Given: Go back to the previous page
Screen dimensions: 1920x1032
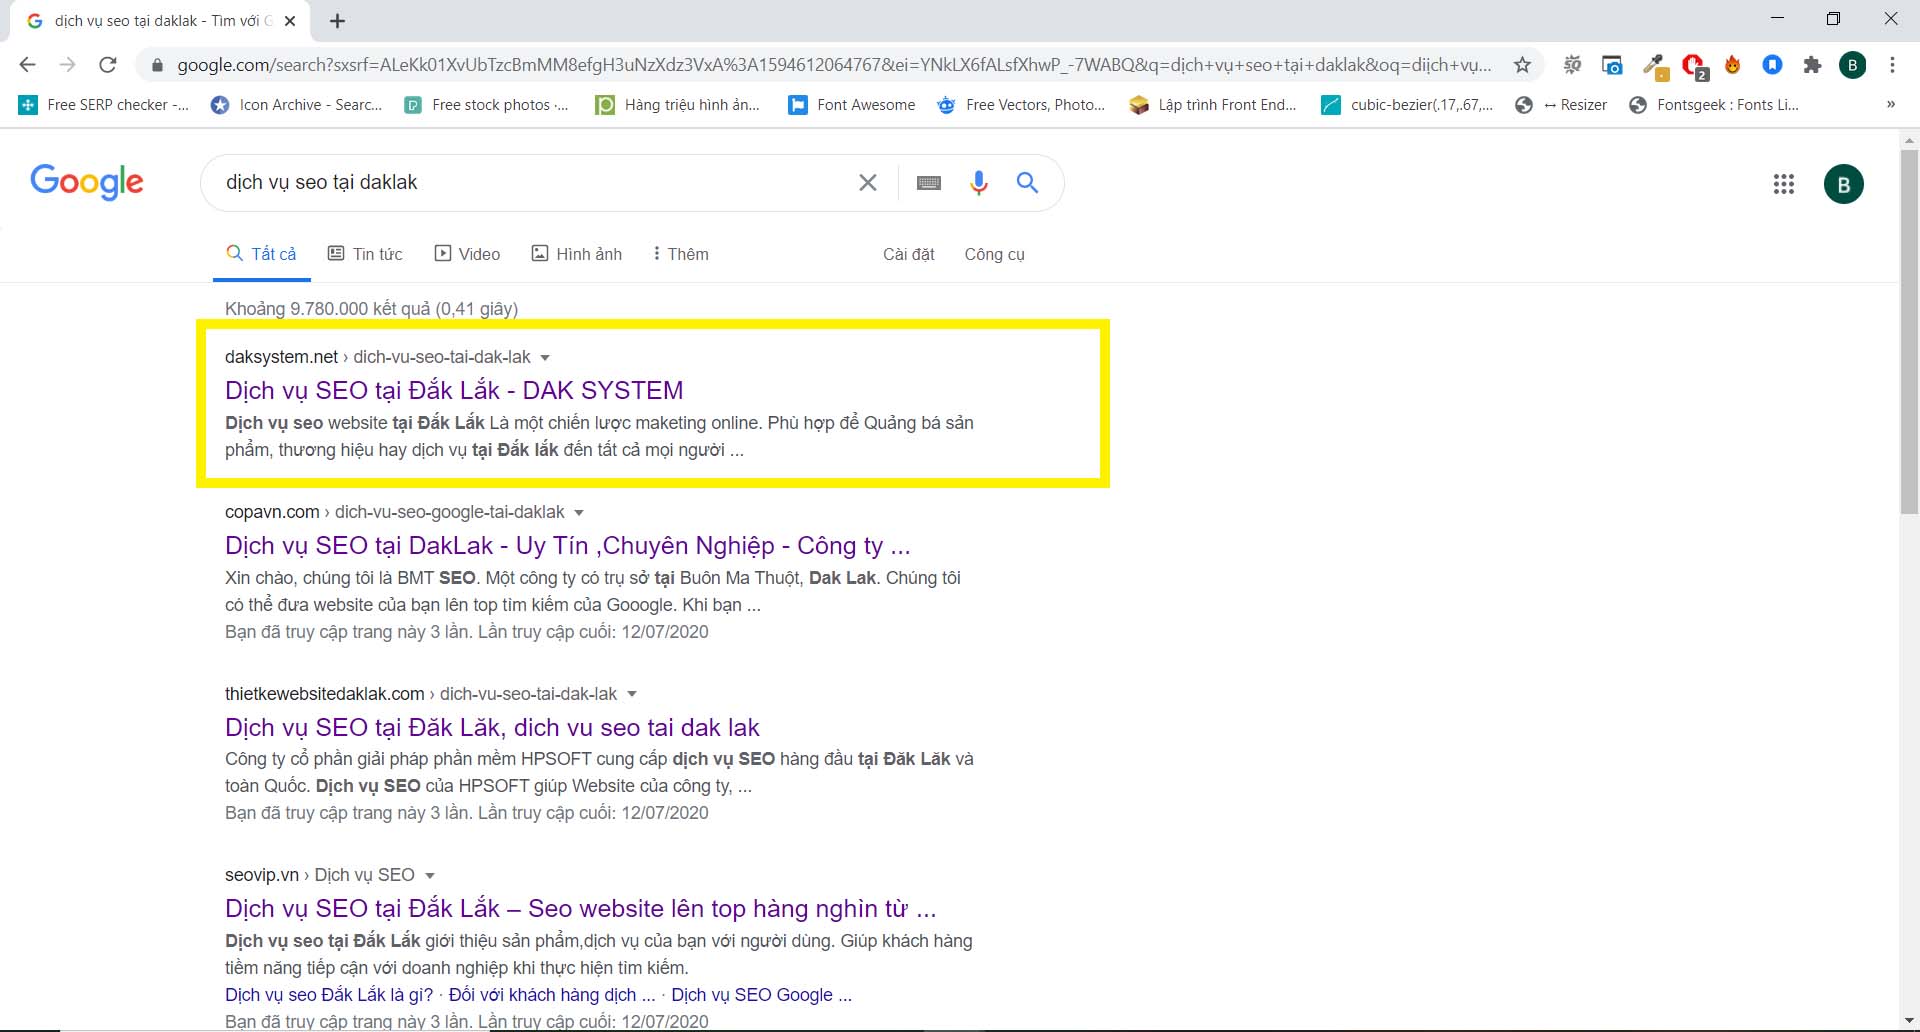Looking at the screenshot, I should [28, 65].
